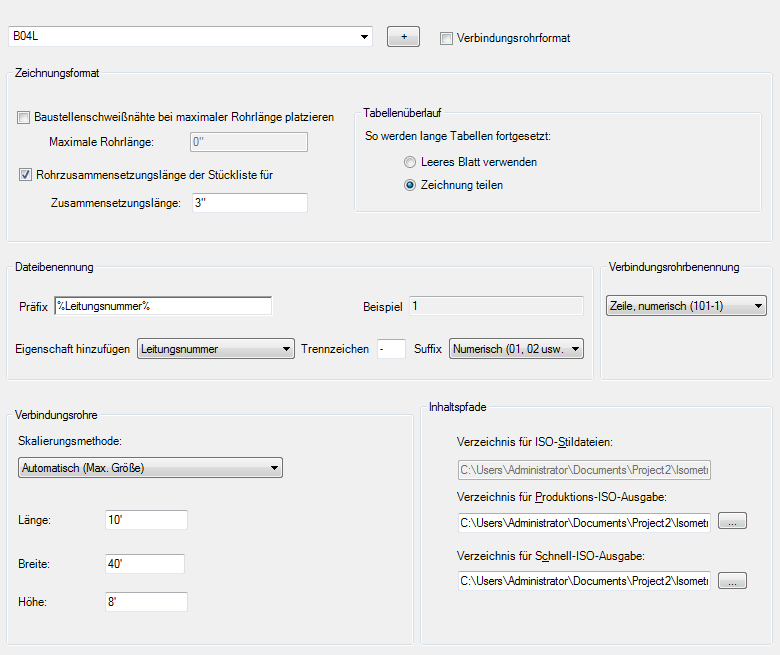Choose the Zeichnung teilen radio button
Image resolution: width=780 pixels, height=655 pixels.
[x=410, y=184]
